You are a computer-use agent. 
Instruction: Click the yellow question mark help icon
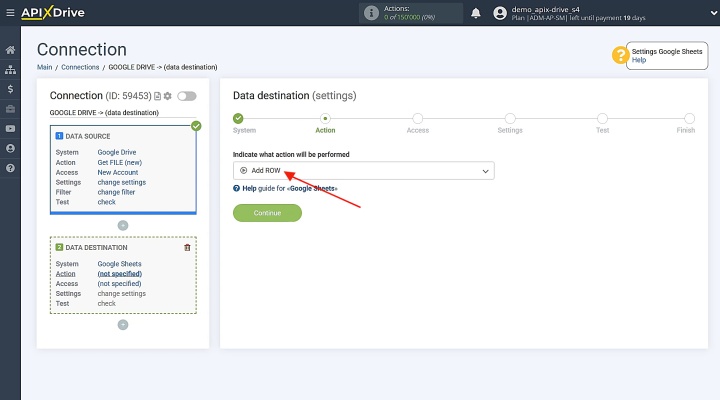(620, 55)
